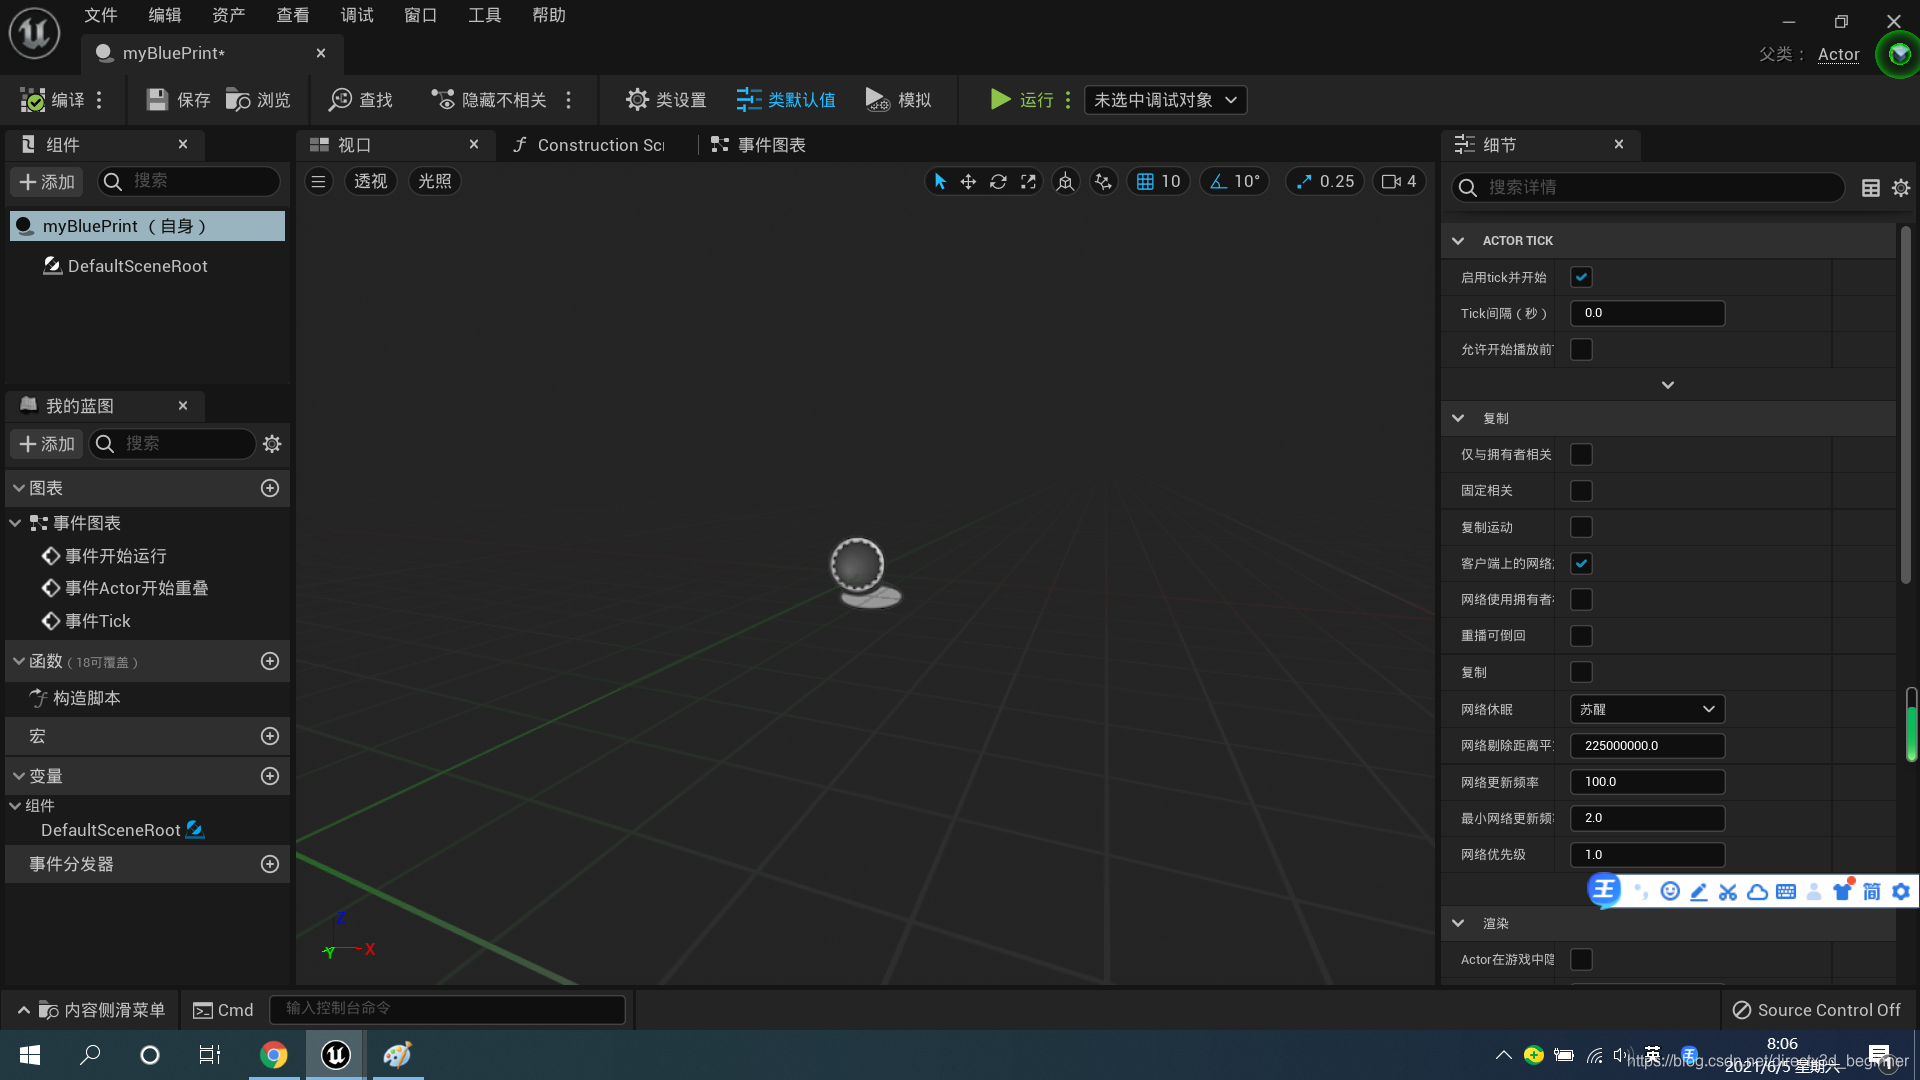
Task: Toggle the 固定相关 checkbox
Action: [x=1581, y=491]
